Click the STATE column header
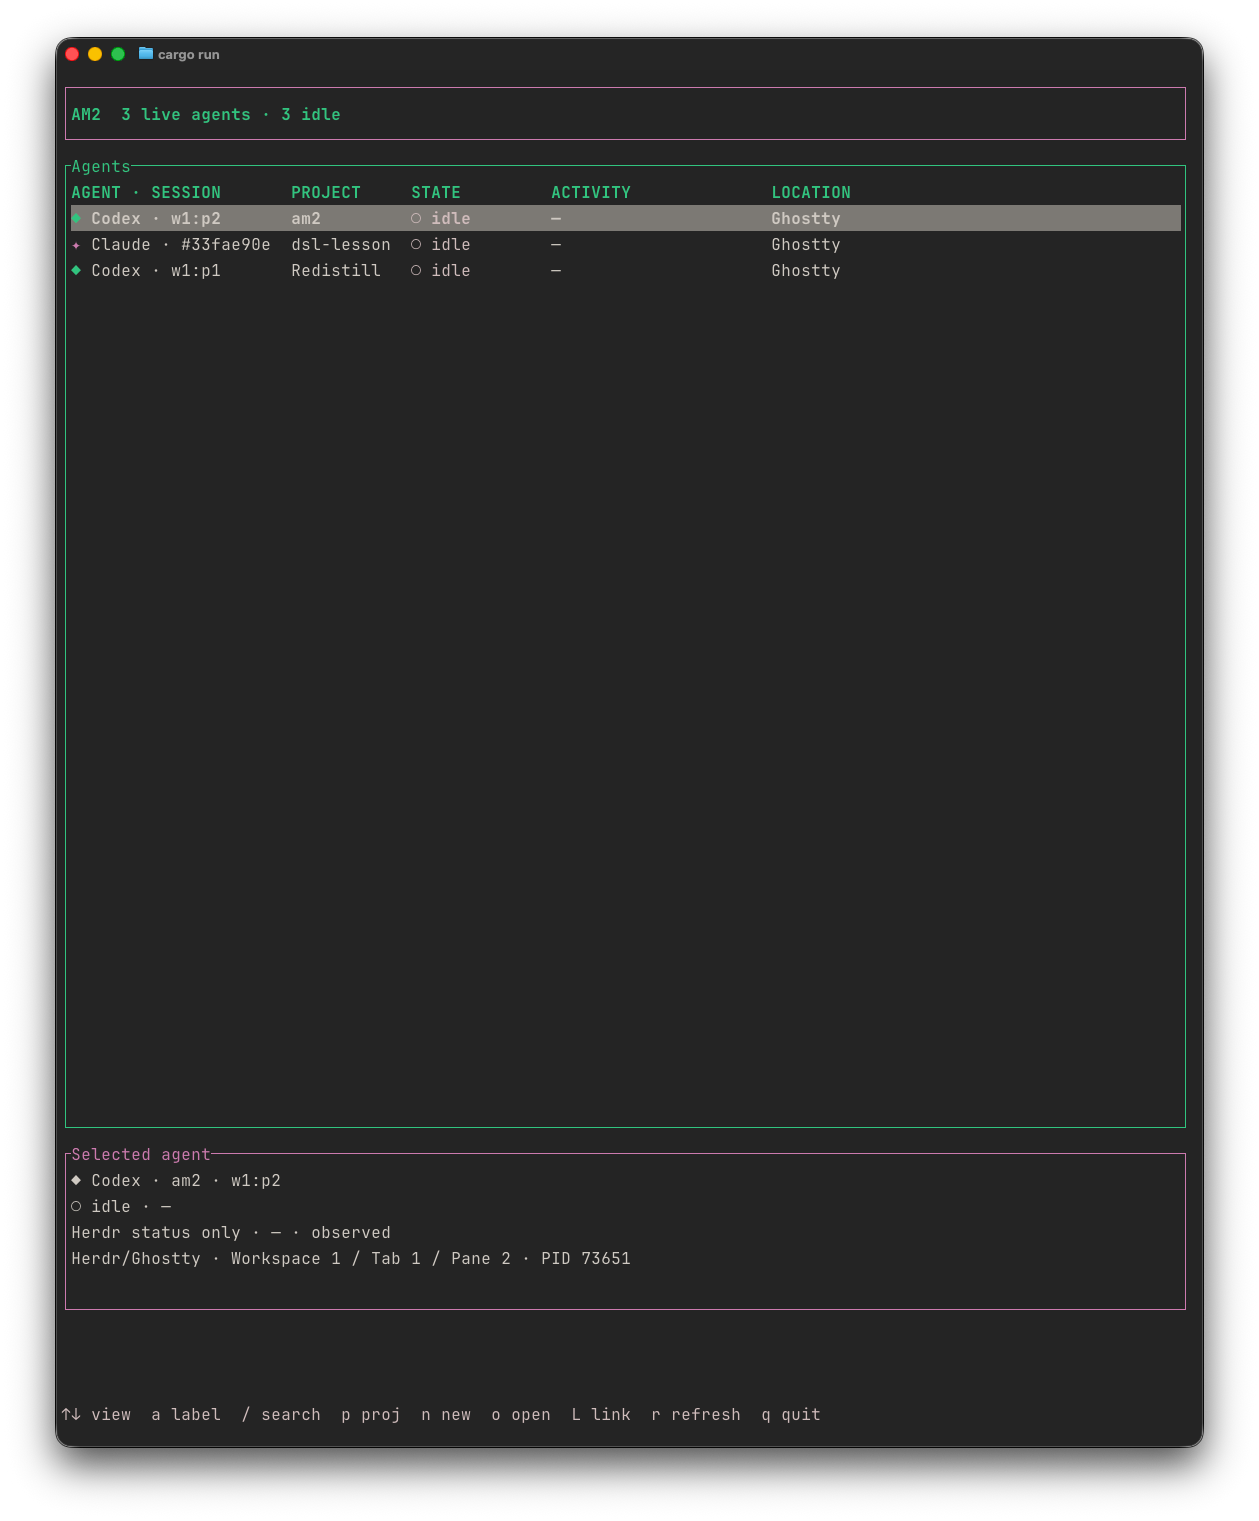Screen dimensions: 1259x1521 436,192
